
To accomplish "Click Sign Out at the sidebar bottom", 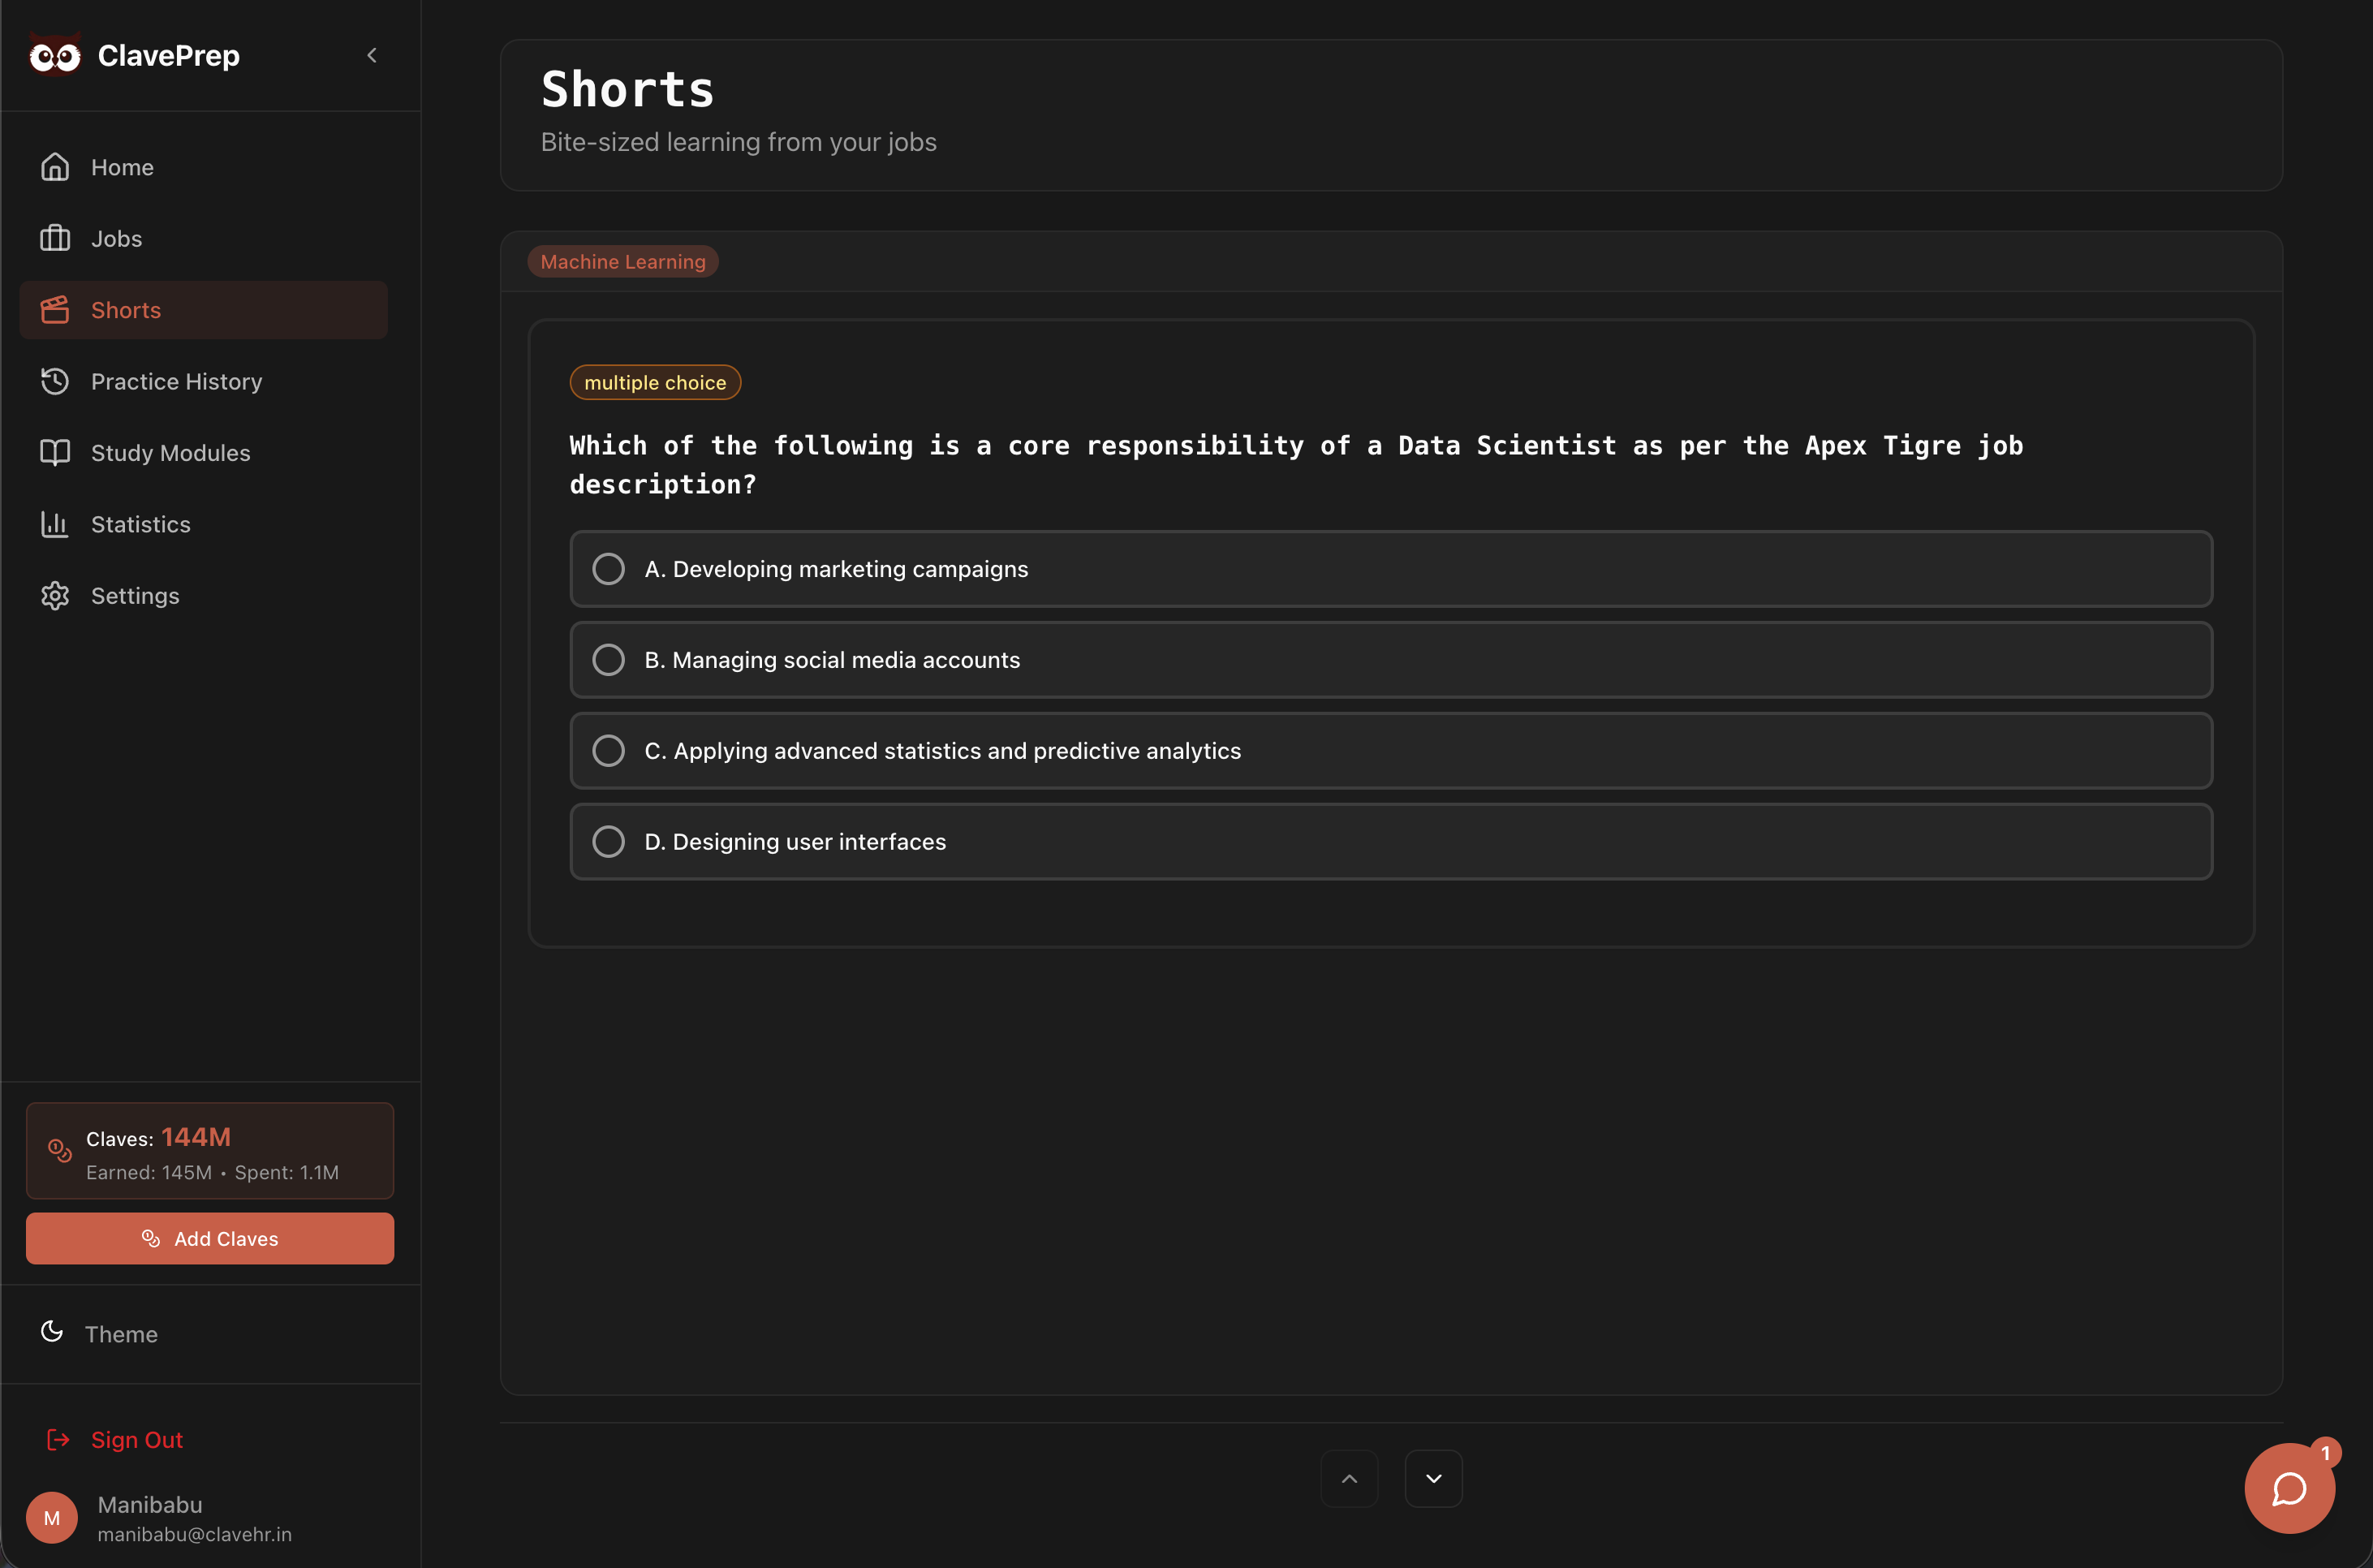I will coord(136,1439).
